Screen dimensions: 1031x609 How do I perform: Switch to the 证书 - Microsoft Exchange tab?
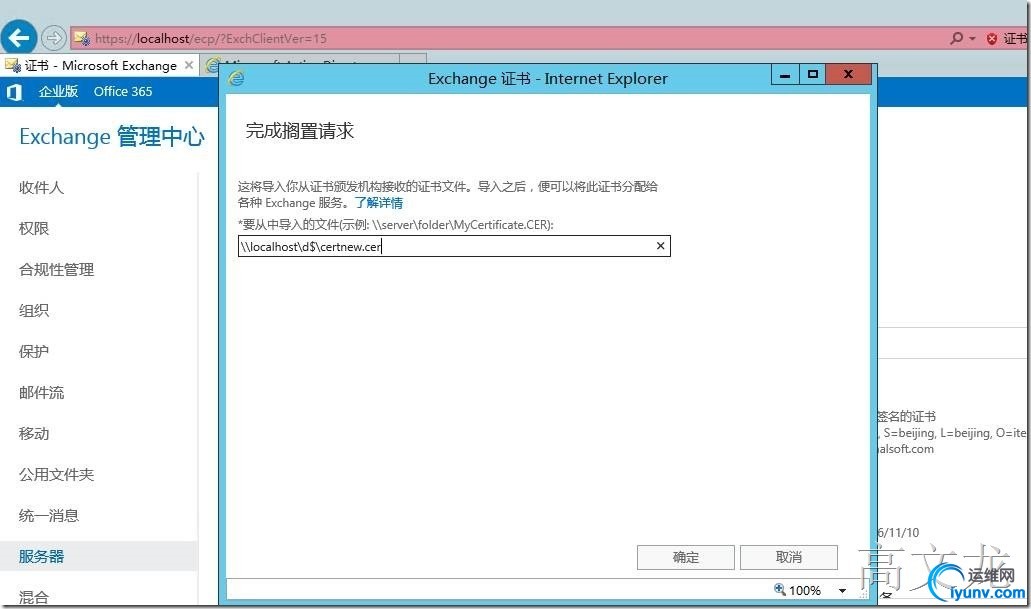pos(101,65)
